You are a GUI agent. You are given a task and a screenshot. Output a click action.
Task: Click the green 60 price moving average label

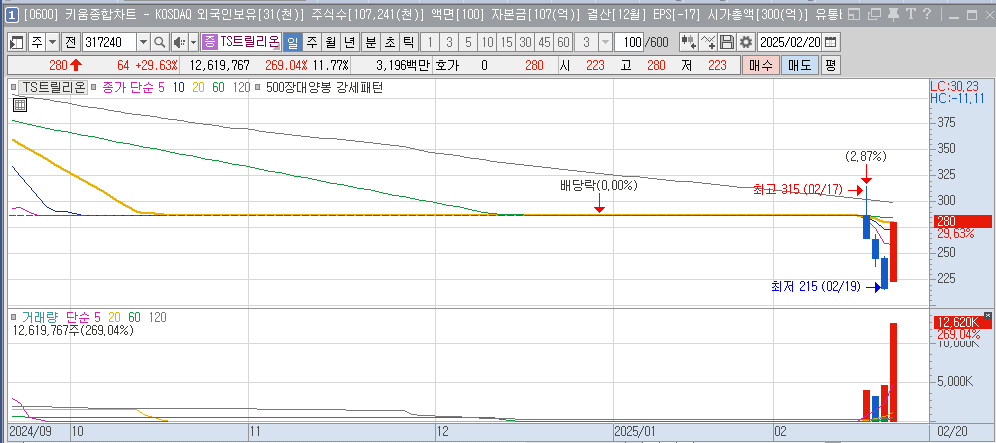coord(218,88)
